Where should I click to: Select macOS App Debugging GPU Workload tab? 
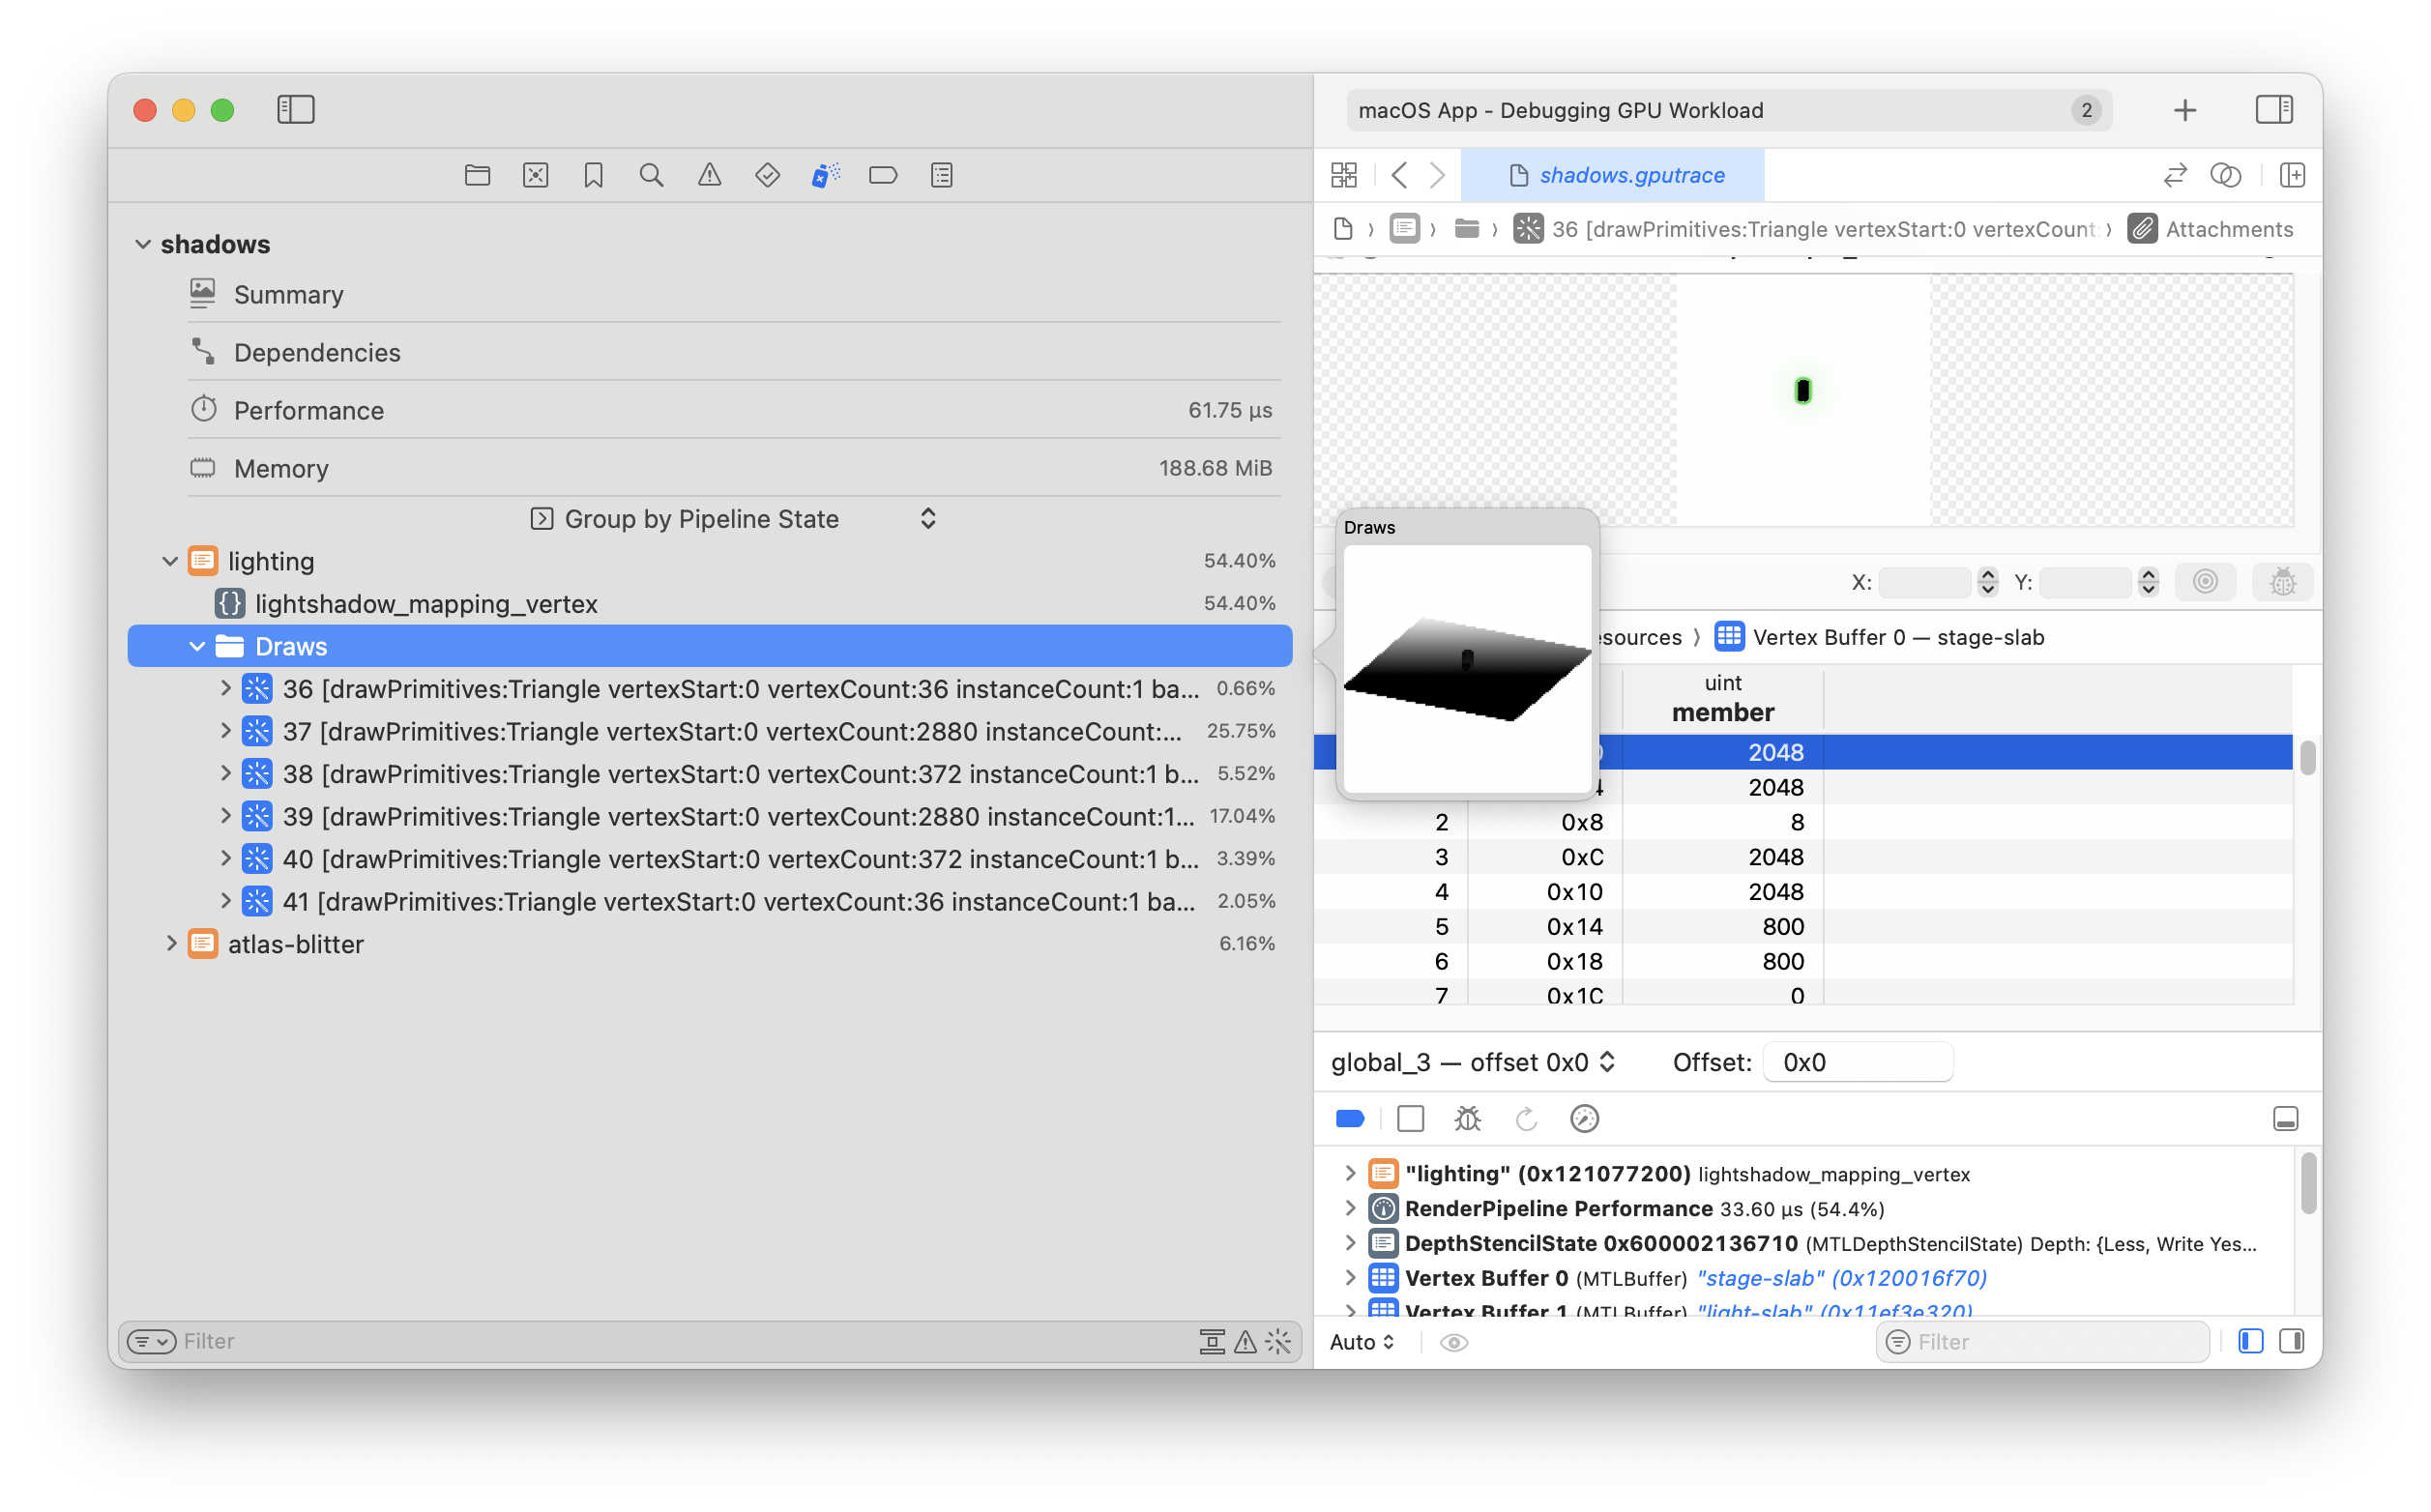[x=1729, y=110]
